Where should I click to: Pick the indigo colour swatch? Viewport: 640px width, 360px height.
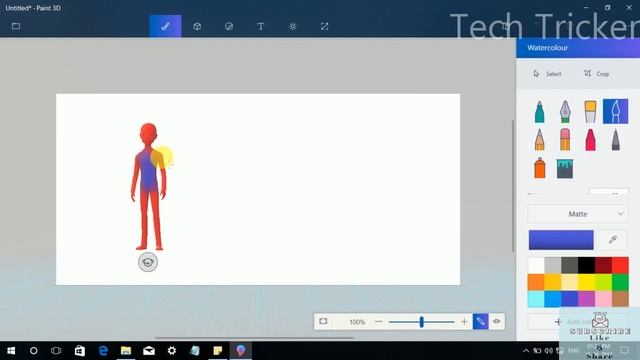(x=570, y=299)
